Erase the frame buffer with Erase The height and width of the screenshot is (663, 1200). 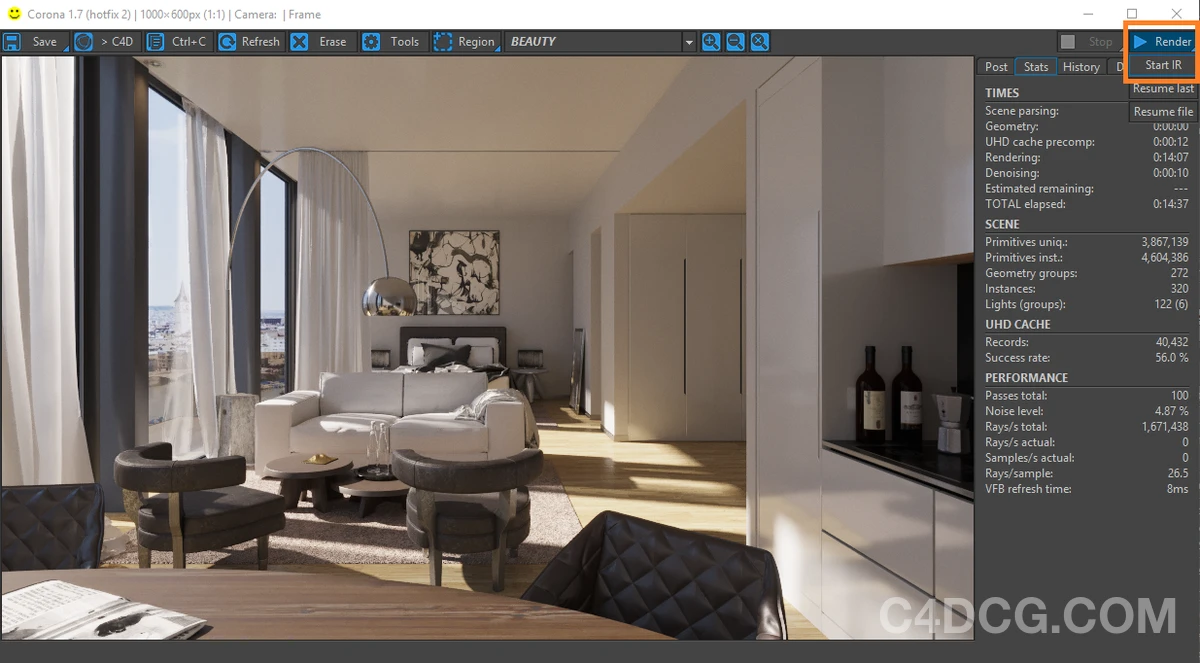(x=320, y=42)
